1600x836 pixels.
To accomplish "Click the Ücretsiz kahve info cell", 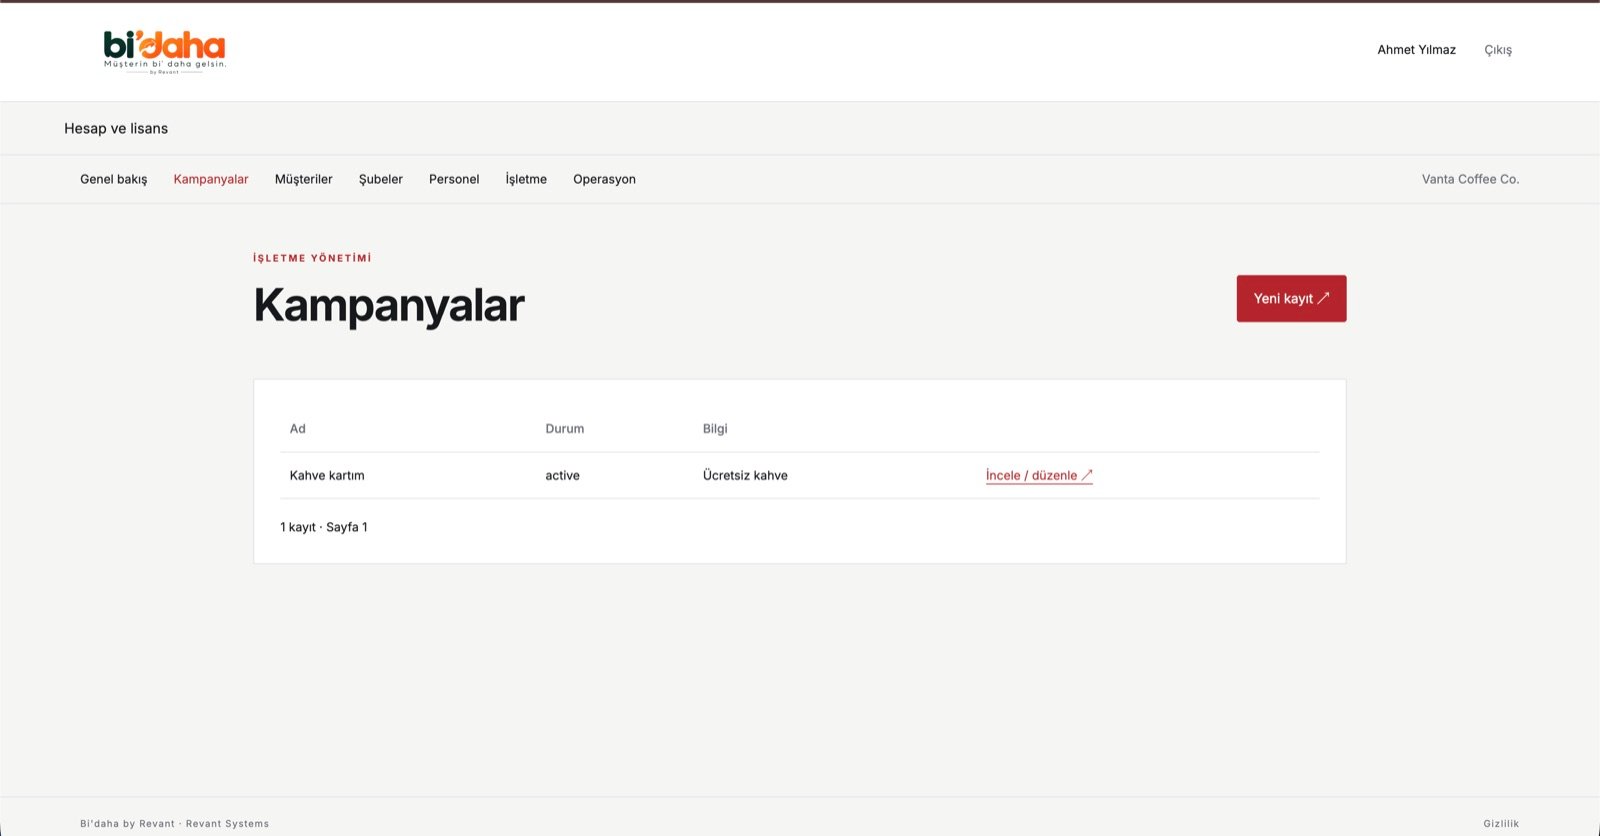I will click(745, 475).
